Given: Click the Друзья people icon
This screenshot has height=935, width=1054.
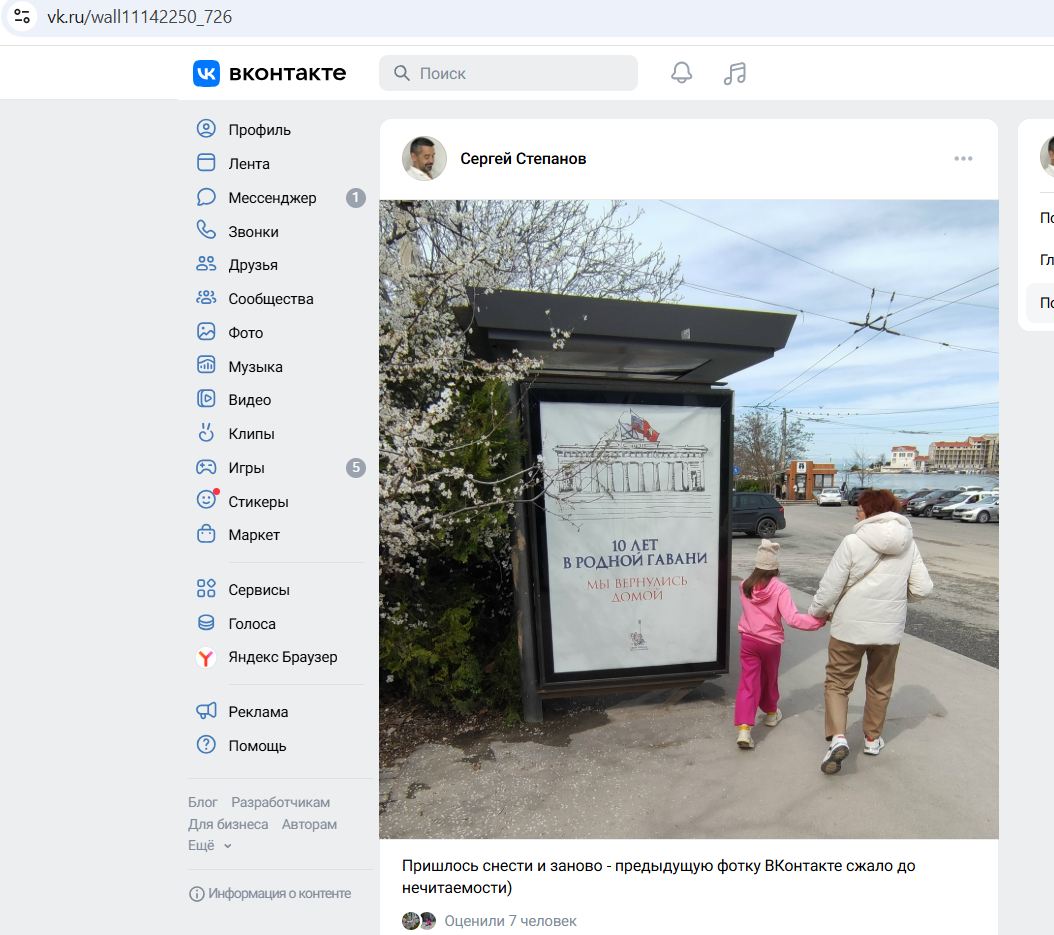Looking at the screenshot, I should (206, 264).
